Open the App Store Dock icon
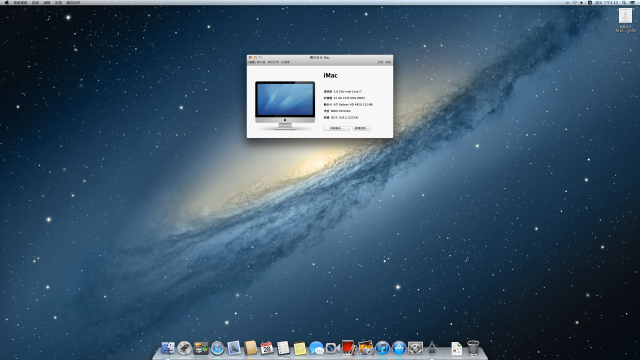Screen dimensions: 640x360 pyautogui.click(x=399, y=348)
